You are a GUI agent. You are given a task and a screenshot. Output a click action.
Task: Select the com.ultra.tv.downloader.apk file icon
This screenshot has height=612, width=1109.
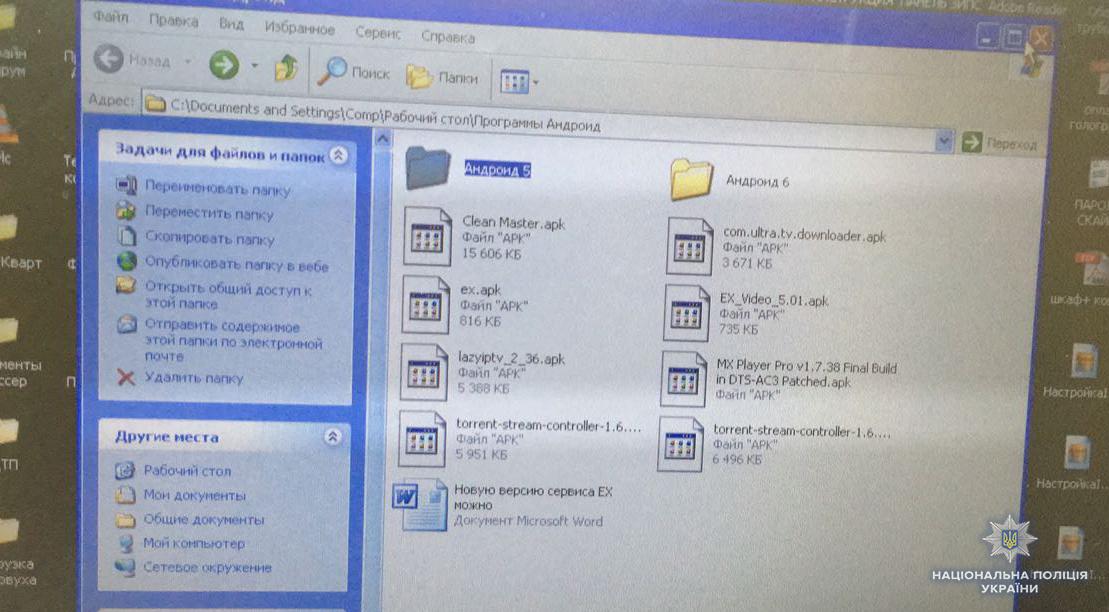pyautogui.click(x=689, y=246)
